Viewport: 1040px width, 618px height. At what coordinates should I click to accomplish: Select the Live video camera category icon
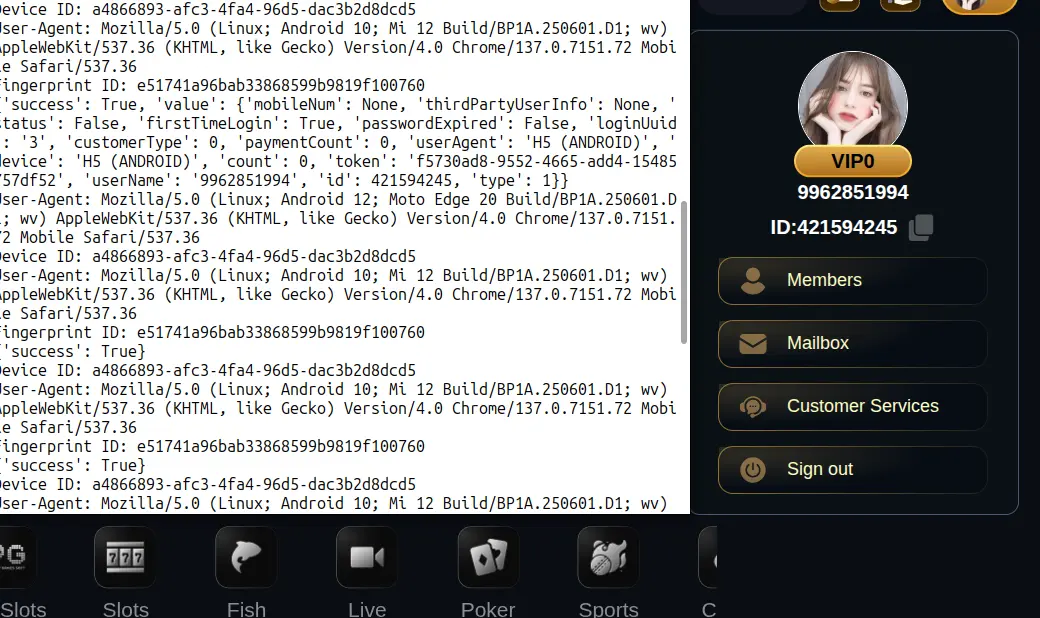(x=367, y=557)
